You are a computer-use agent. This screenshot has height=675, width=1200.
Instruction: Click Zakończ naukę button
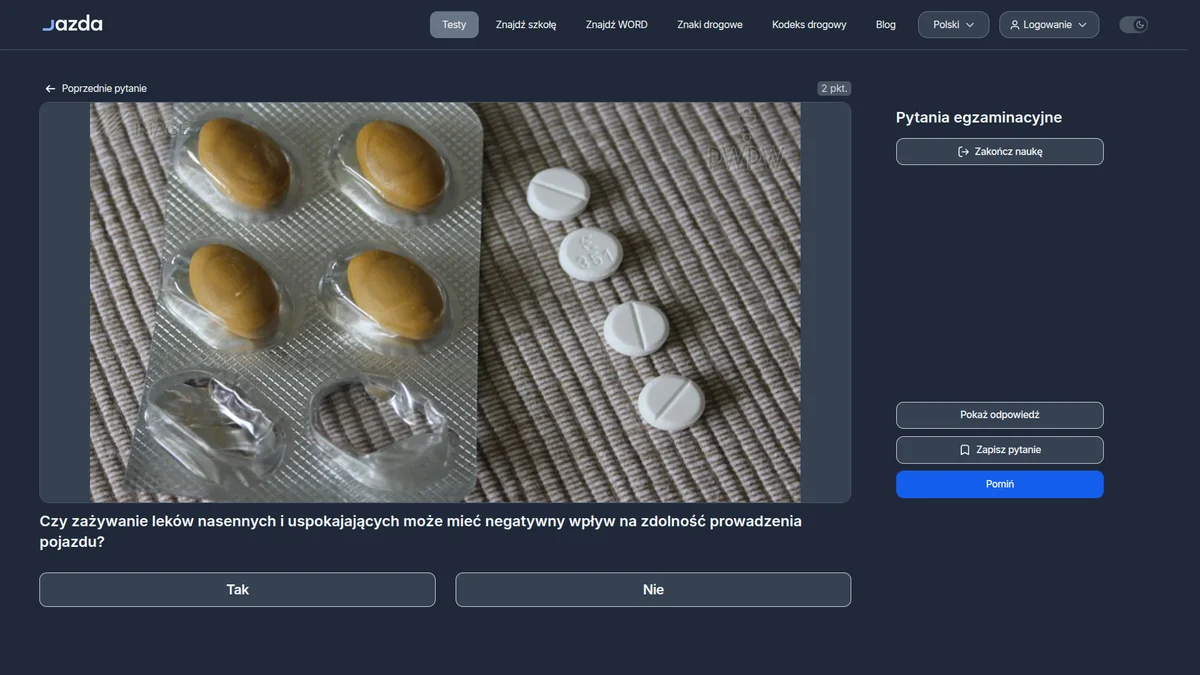point(1000,152)
